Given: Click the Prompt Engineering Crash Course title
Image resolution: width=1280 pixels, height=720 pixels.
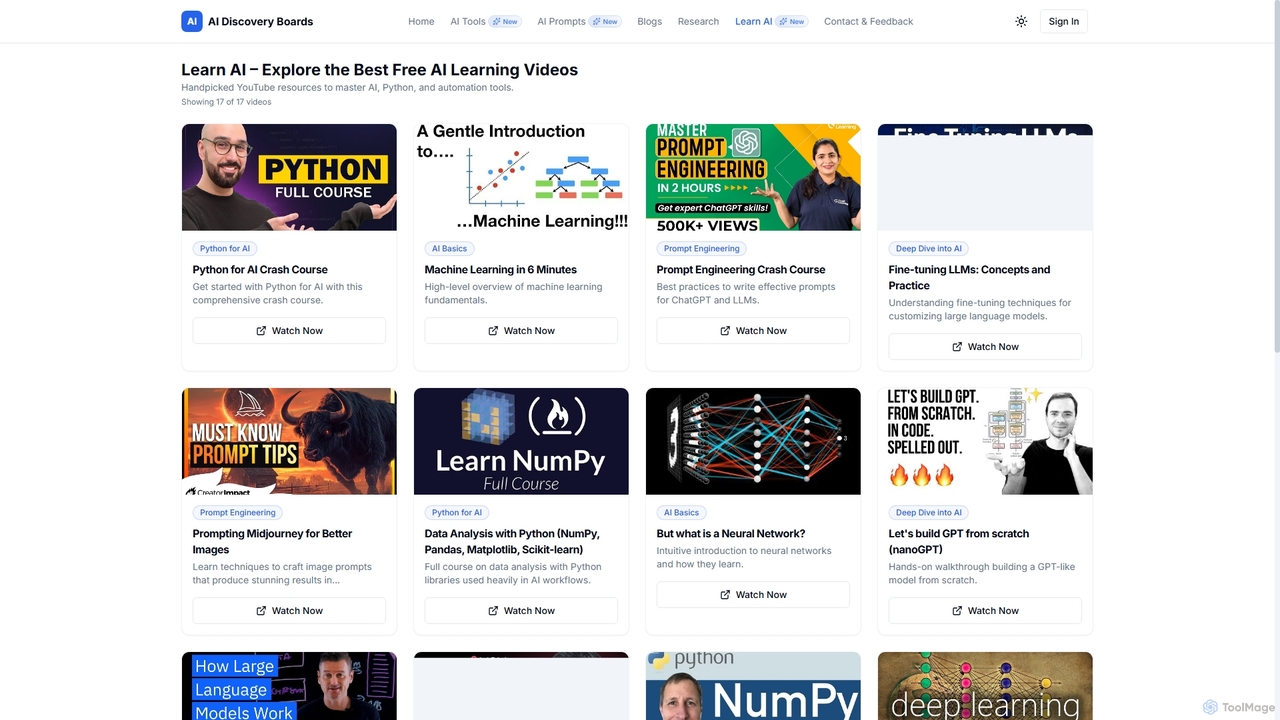Looking at the screenshot, I should 741,269.
